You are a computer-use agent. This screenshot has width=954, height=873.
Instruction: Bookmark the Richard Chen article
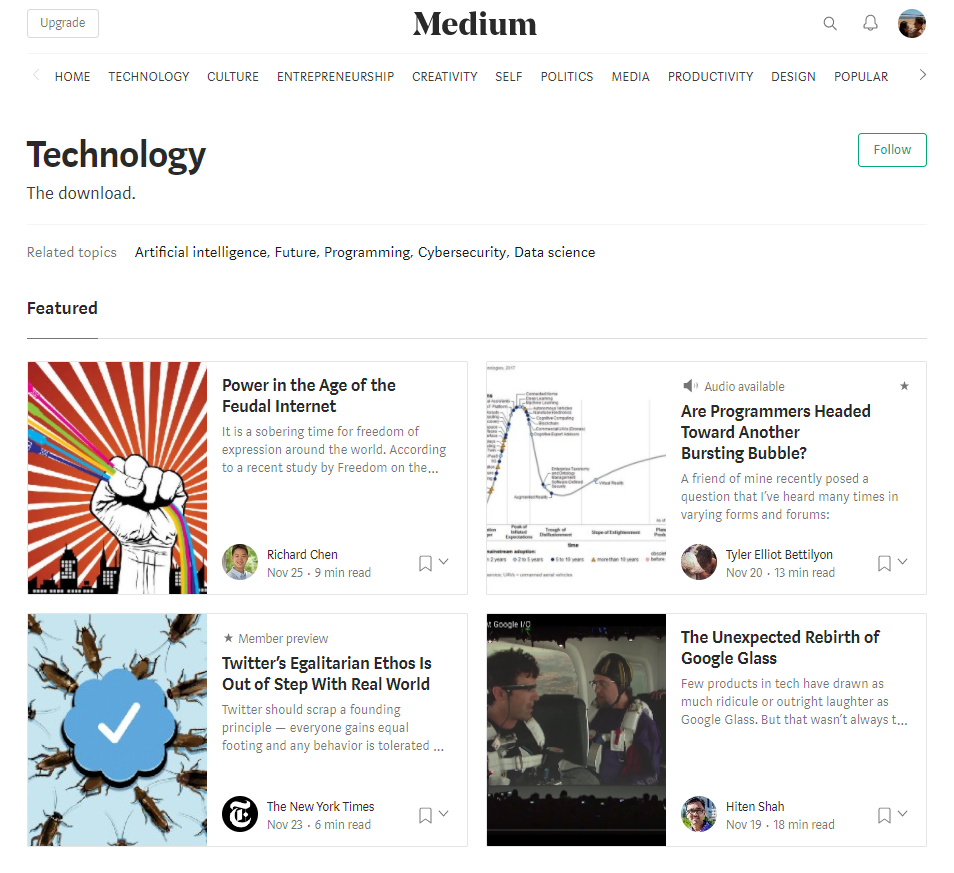(x=425, y=563)
